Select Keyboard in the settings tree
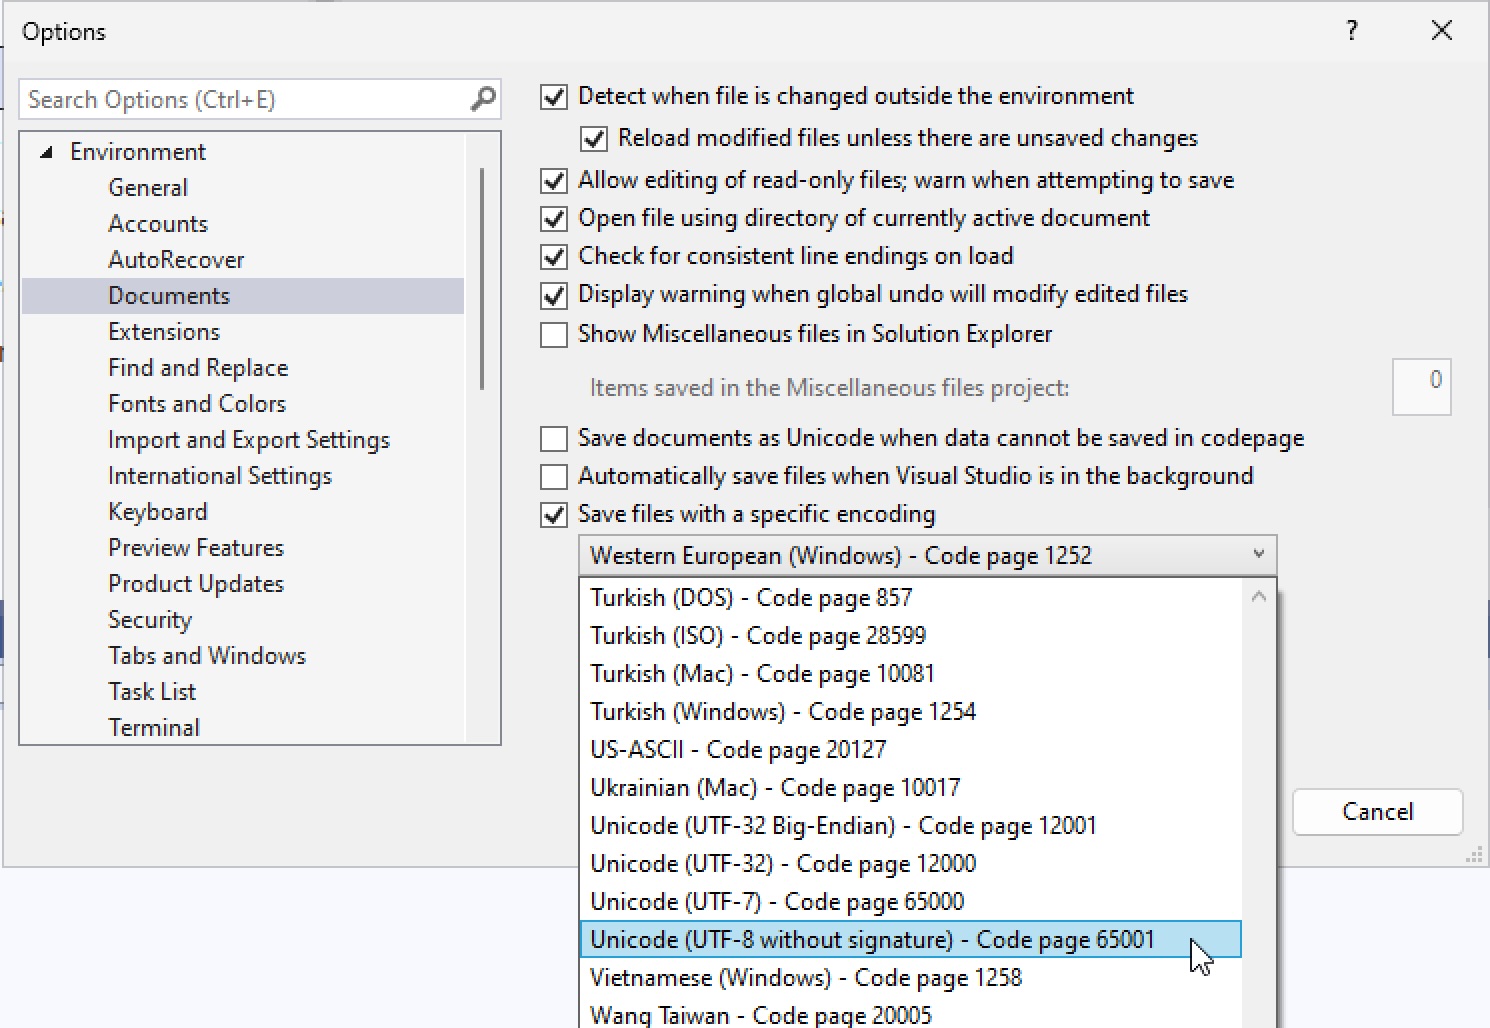The width and height of the screenshot is (1490, 1028). [157, 511]
